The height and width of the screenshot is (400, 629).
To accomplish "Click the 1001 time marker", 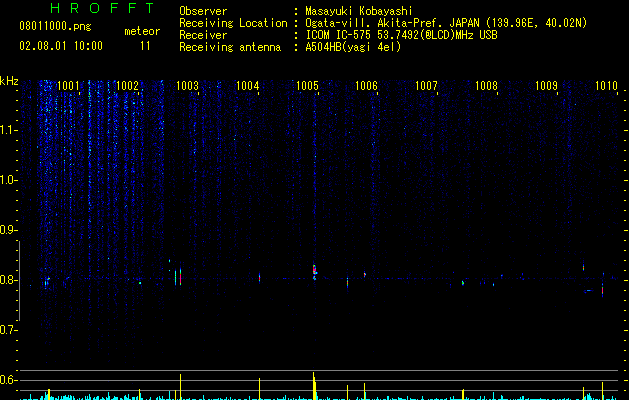I will click(x=68, y=86).
